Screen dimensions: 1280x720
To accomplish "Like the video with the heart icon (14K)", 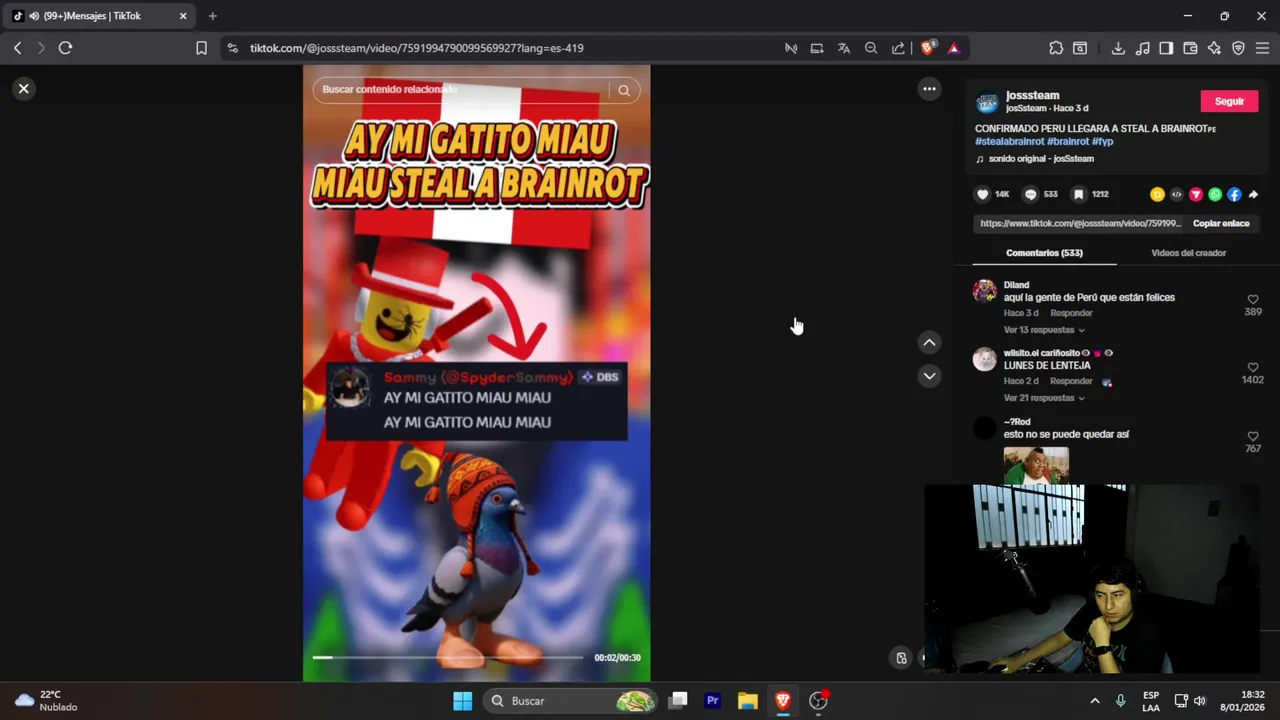I will 982,195.
